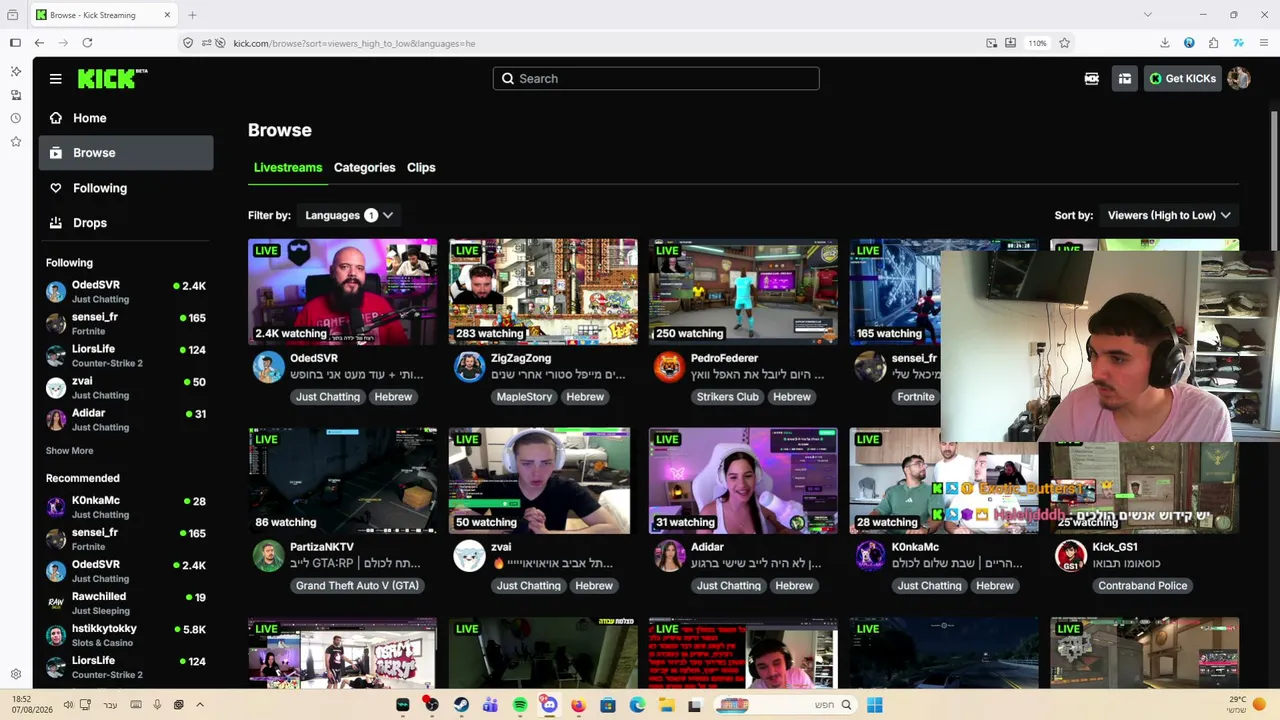
Task: Open the Strikers Club category tag
Action: click(x=727, y=397)
